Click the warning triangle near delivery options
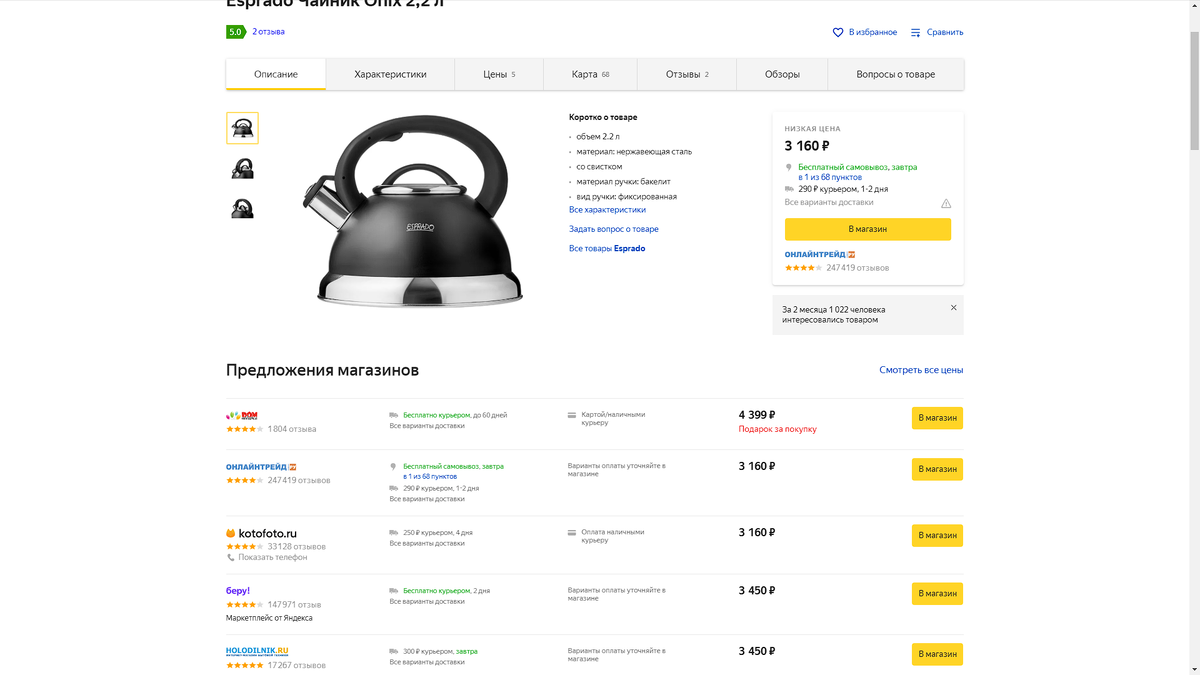Screen dimensions: 1200x675 946,203
